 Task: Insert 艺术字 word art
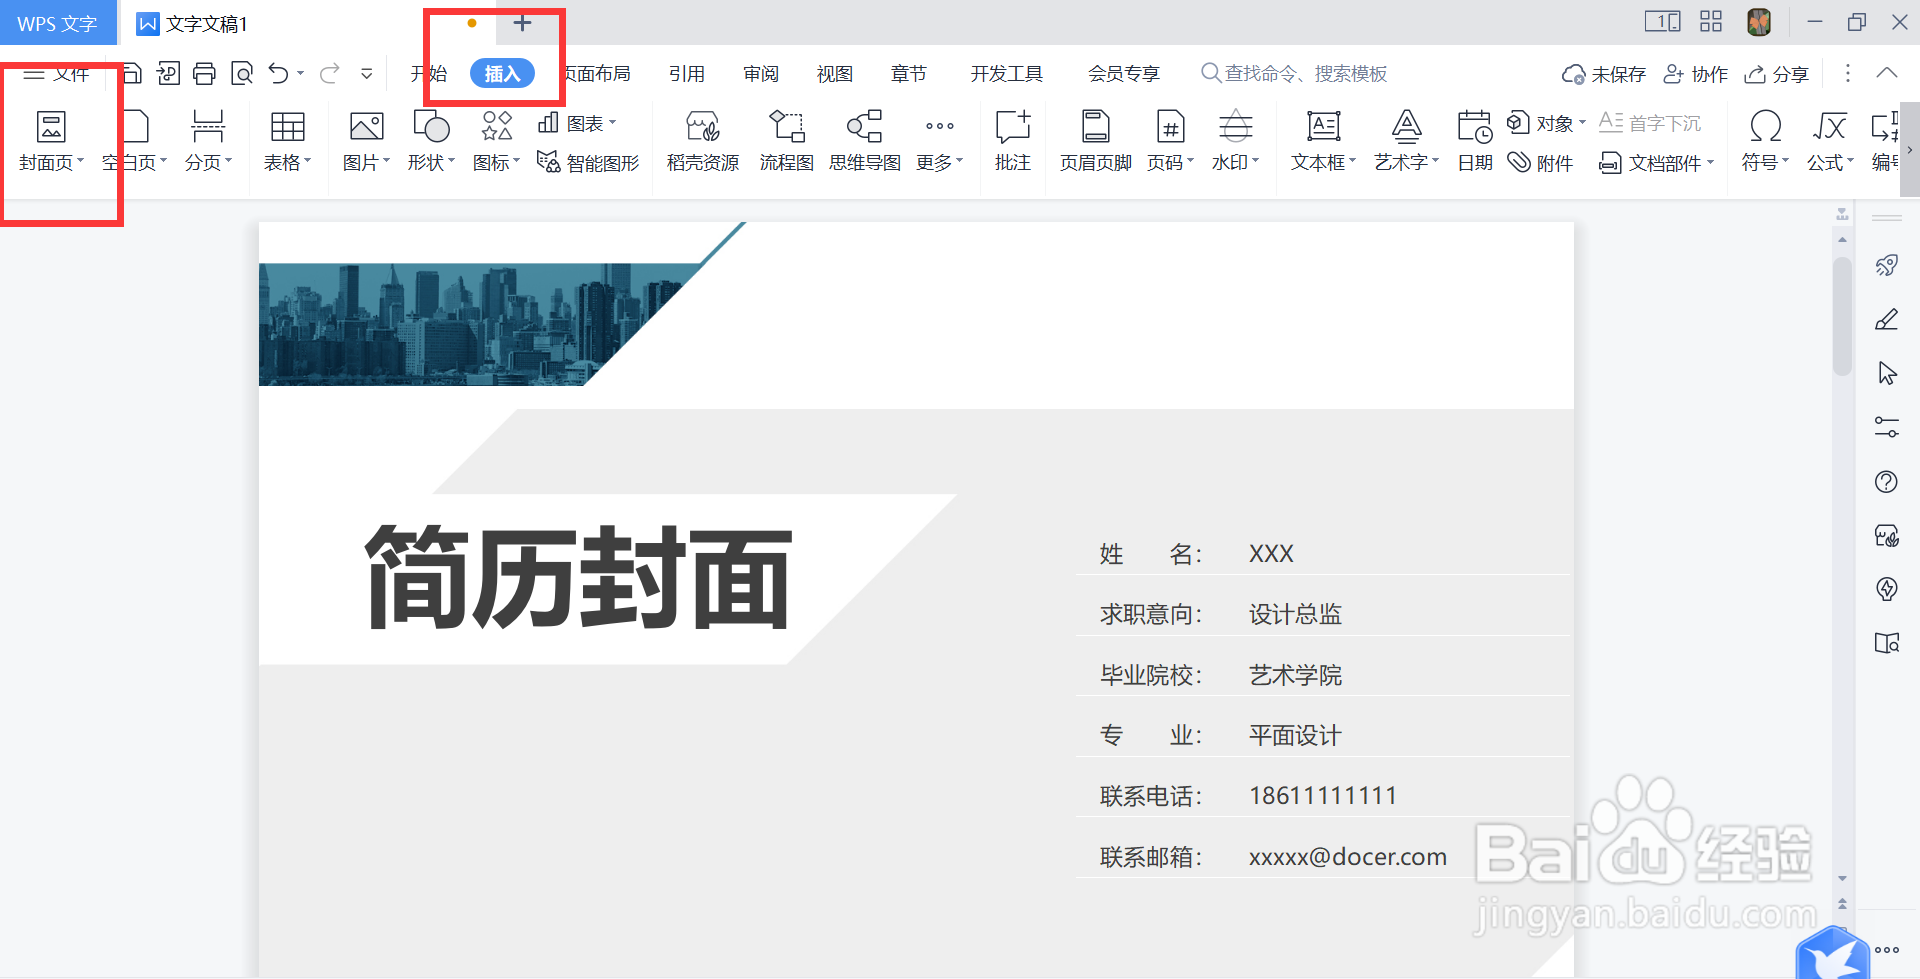point(1406,141)
